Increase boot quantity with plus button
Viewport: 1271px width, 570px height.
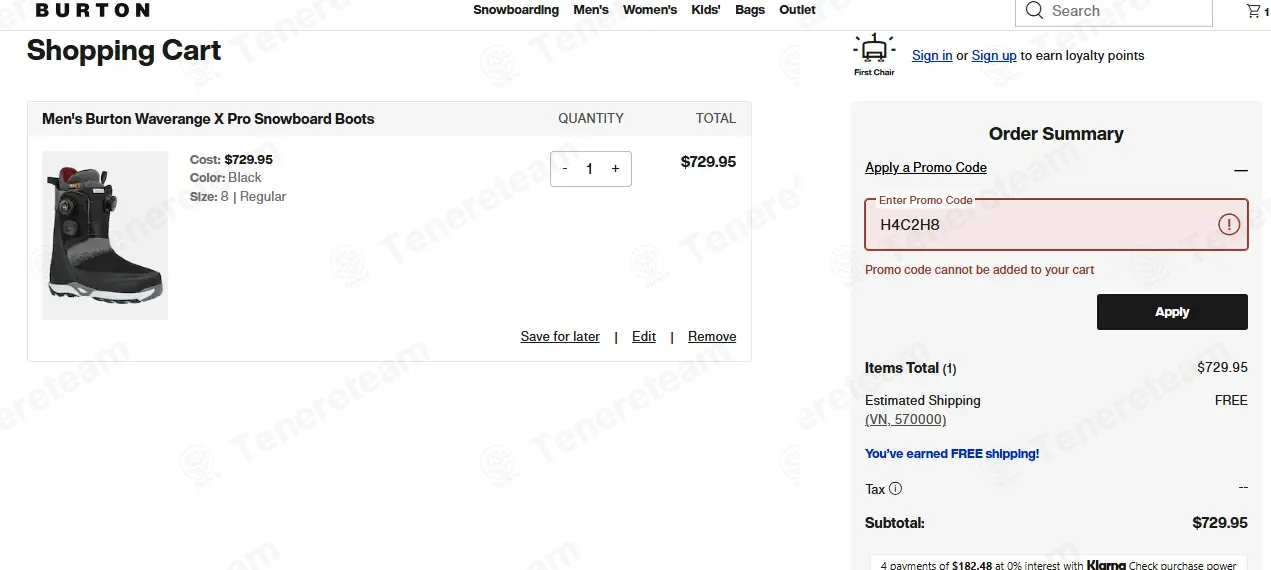tap(615, 169)
